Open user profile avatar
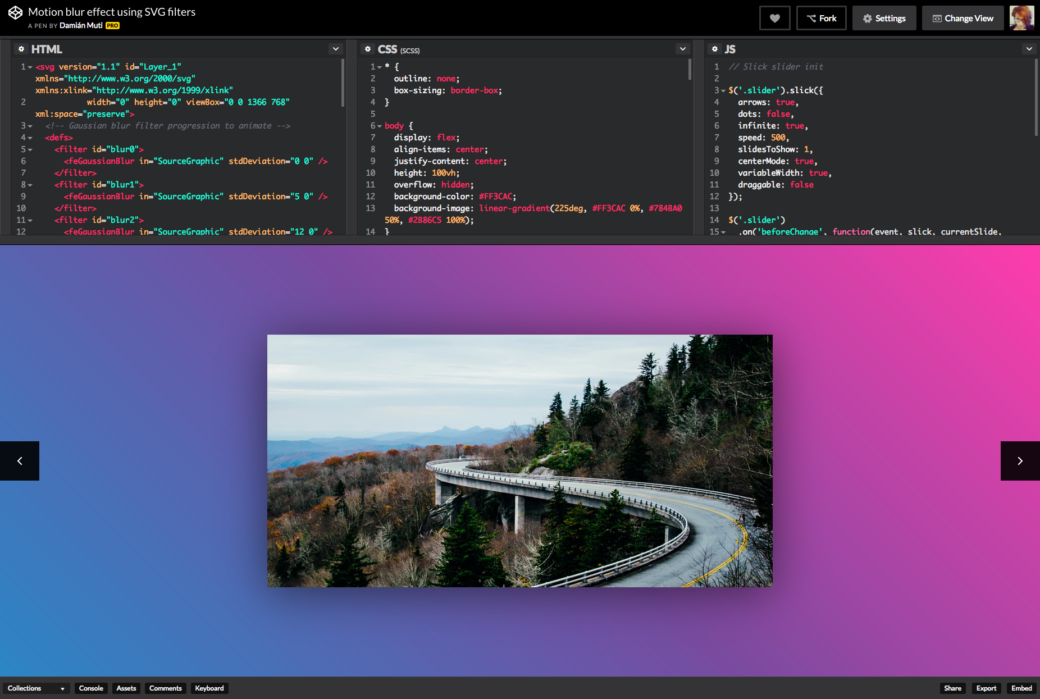Screen dimensions: 1040x699 (x=1021, y=18)
